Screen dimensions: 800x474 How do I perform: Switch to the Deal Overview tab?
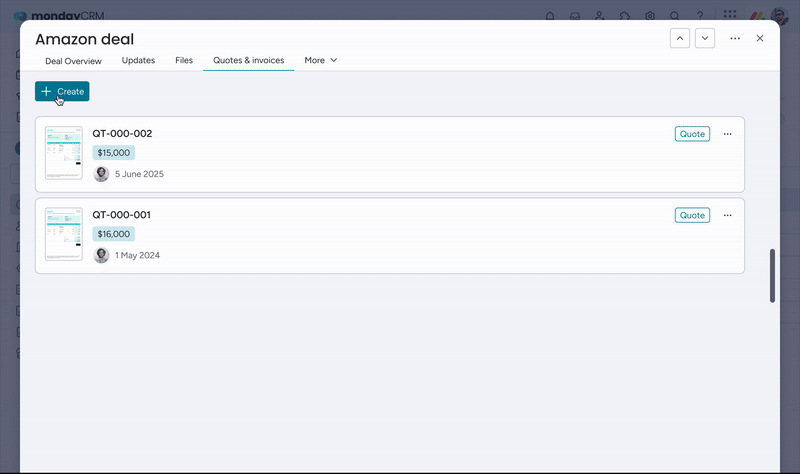click(73, 60)
